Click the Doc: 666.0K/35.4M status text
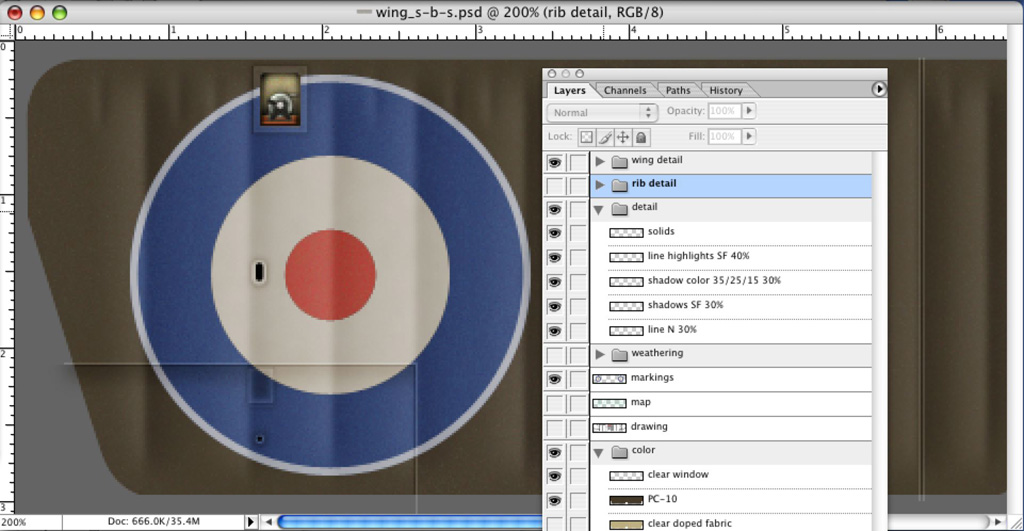The height and width of the screenshot is (531, 1024). tap(154, 521)
